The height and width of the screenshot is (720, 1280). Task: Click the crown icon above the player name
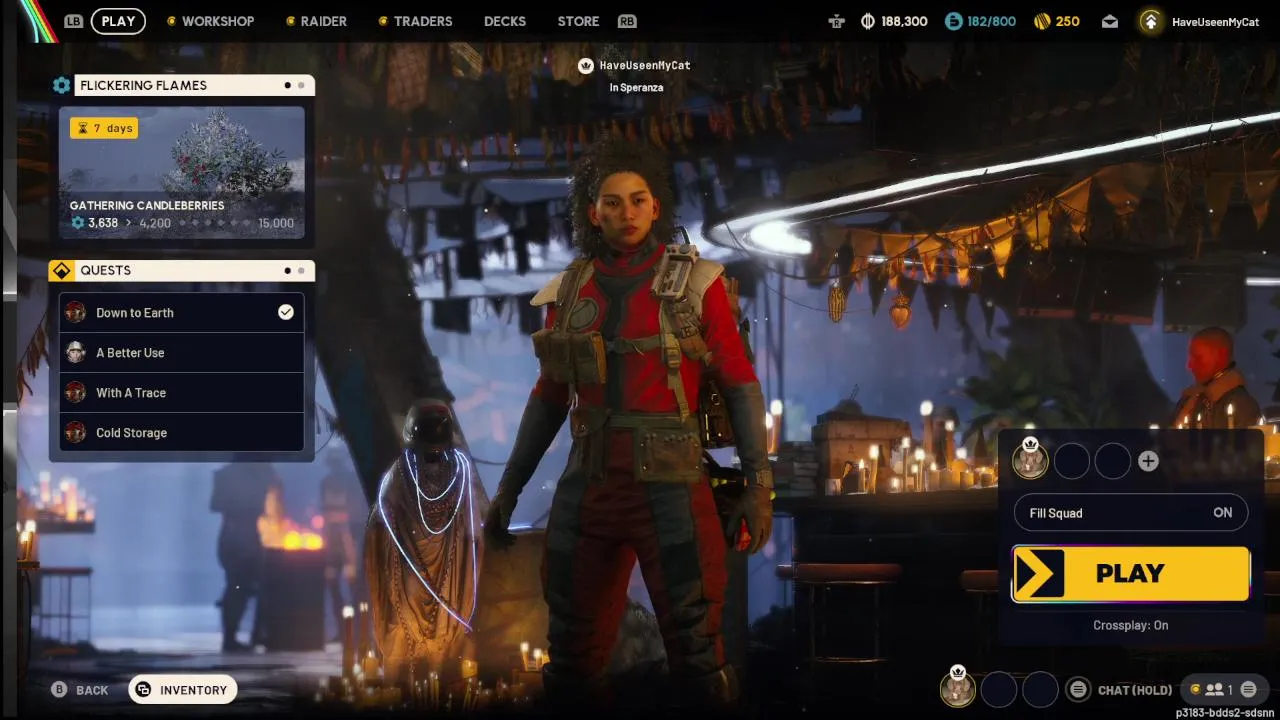click(x=586, y=66)
